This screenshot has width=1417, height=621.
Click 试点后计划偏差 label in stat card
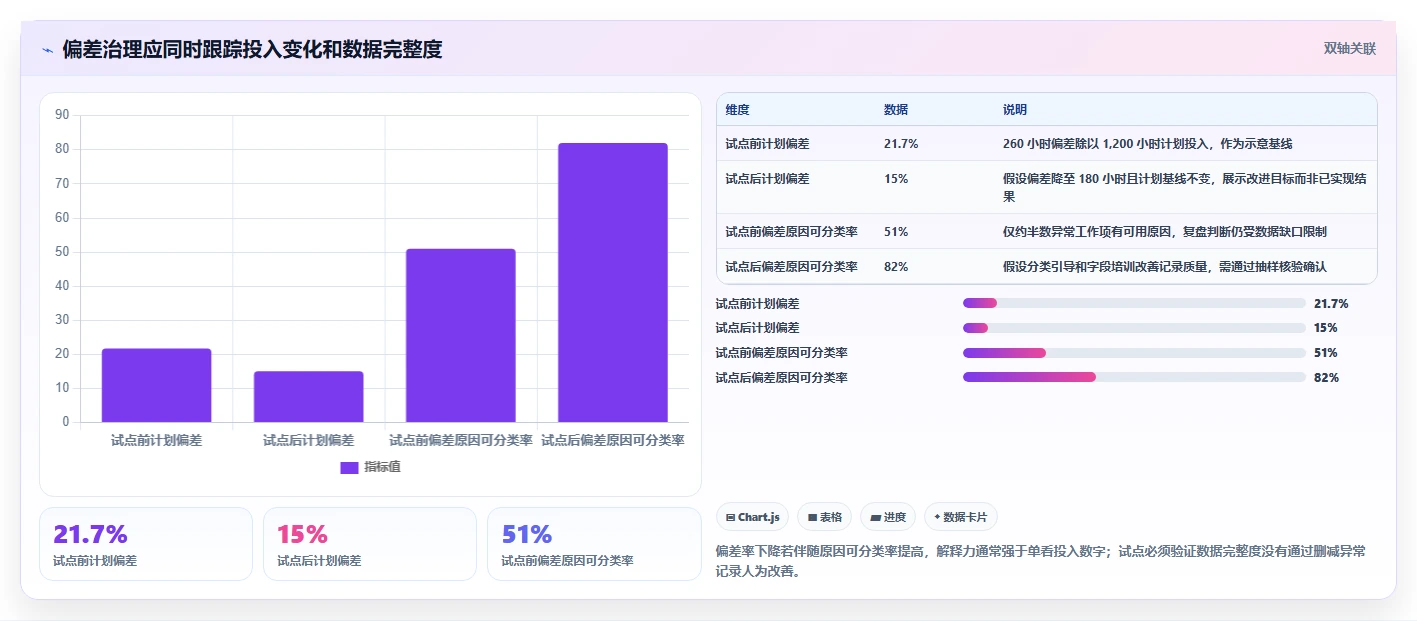319,561
